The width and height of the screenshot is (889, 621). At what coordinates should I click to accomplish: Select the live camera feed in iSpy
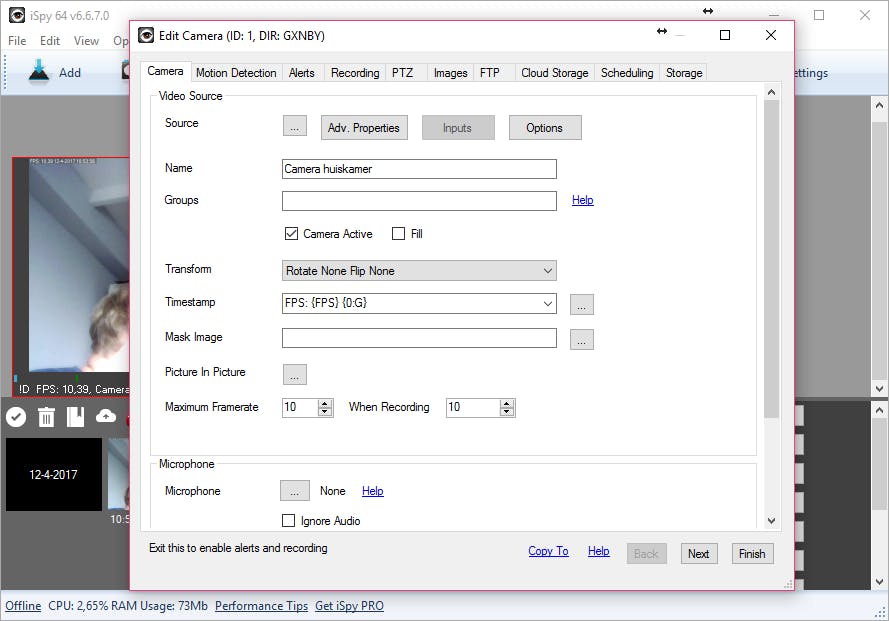(x=71, y=276)
